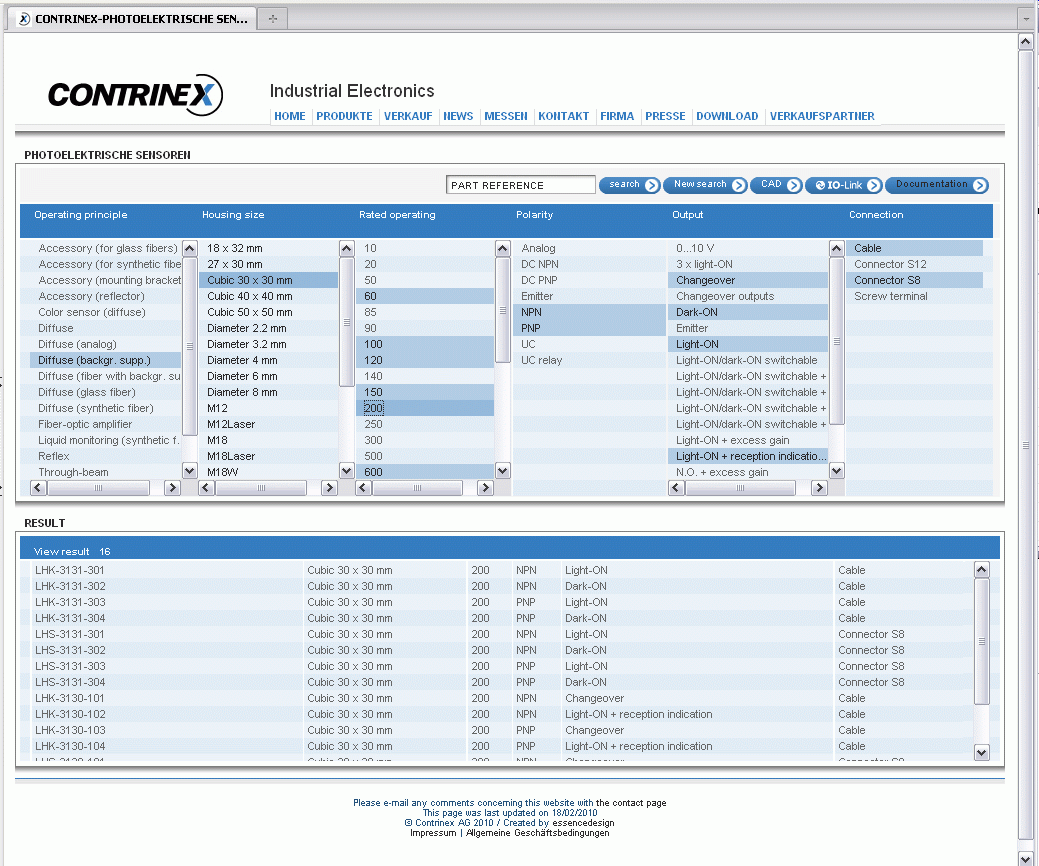Toggle Connector S12 connection option
Image resolution: width=1039 pixels, height=866 pixels.
point(890,264)
